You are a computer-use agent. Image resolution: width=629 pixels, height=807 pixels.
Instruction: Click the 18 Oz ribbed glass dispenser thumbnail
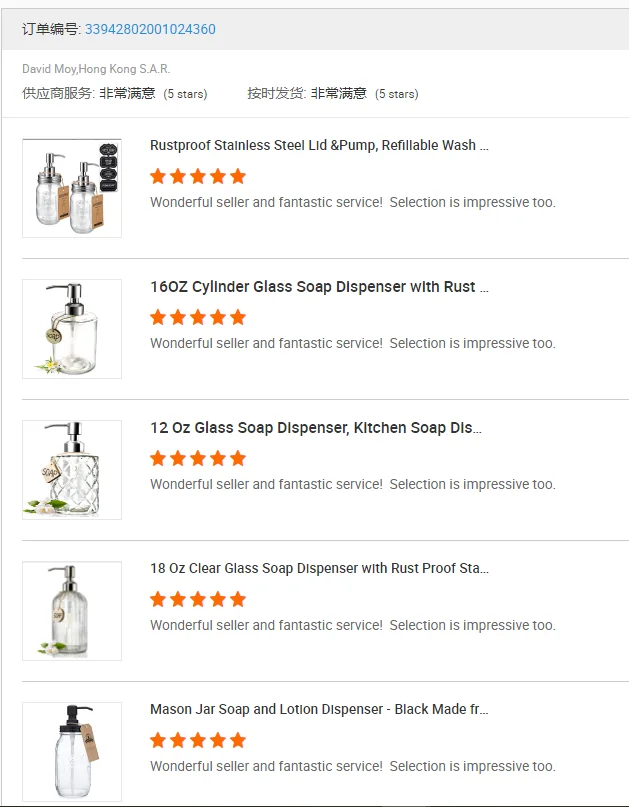click(72, 611)
